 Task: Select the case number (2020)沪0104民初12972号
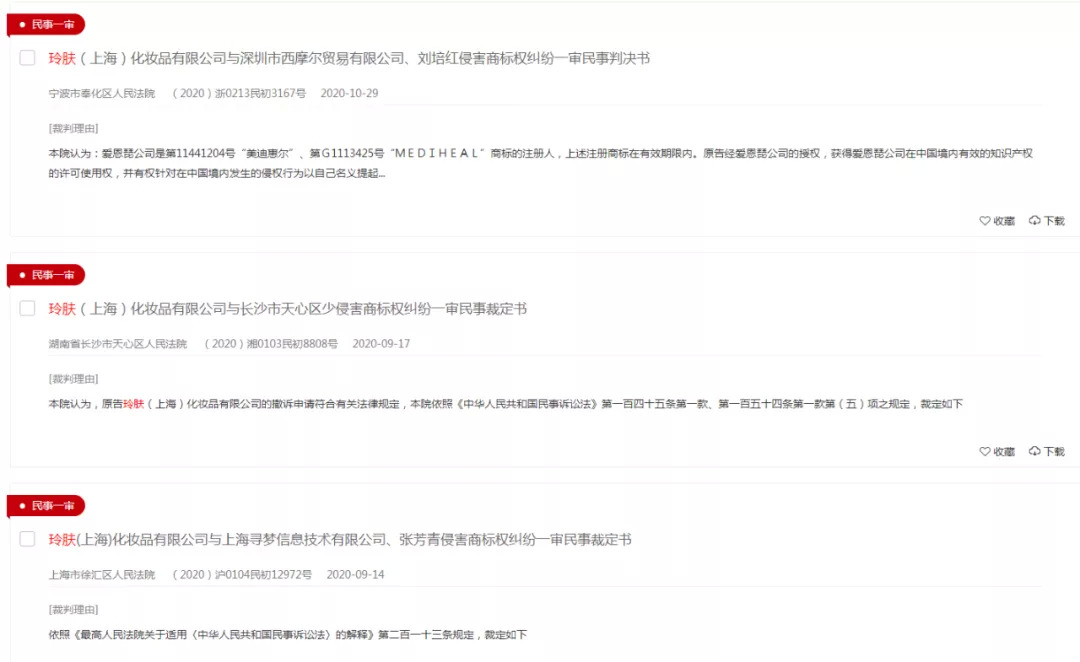tap(242, 574)
